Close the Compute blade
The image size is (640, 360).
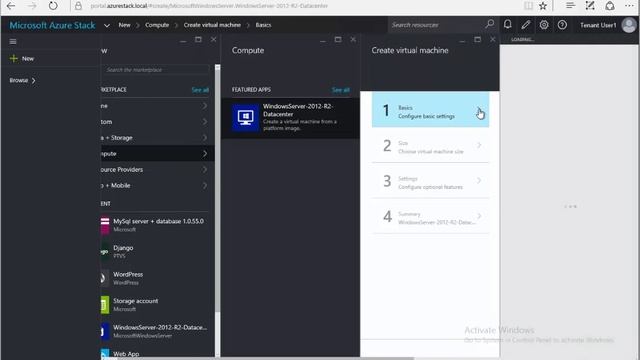[353, 40]
